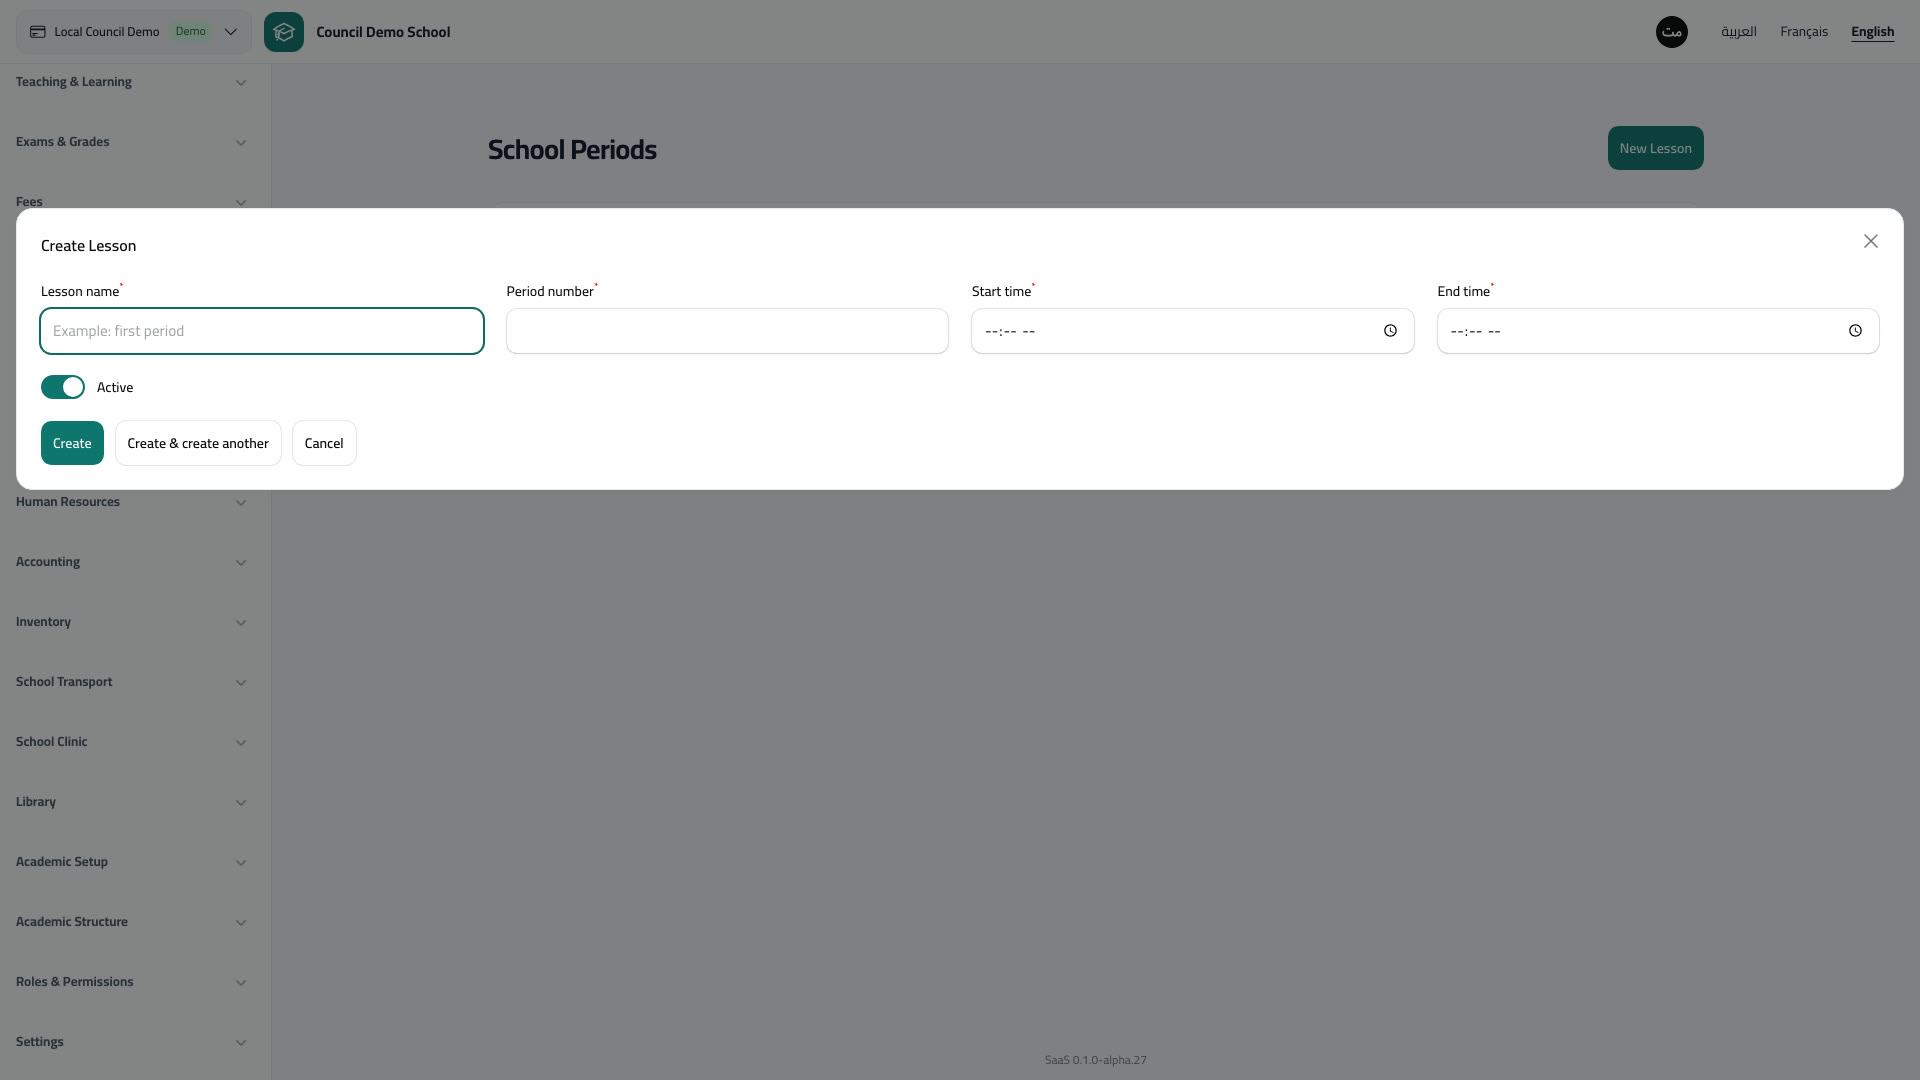Toggle the Active switch off
The height and width of the screenshot is (1080, 1920).
click(x=63, y=387)
